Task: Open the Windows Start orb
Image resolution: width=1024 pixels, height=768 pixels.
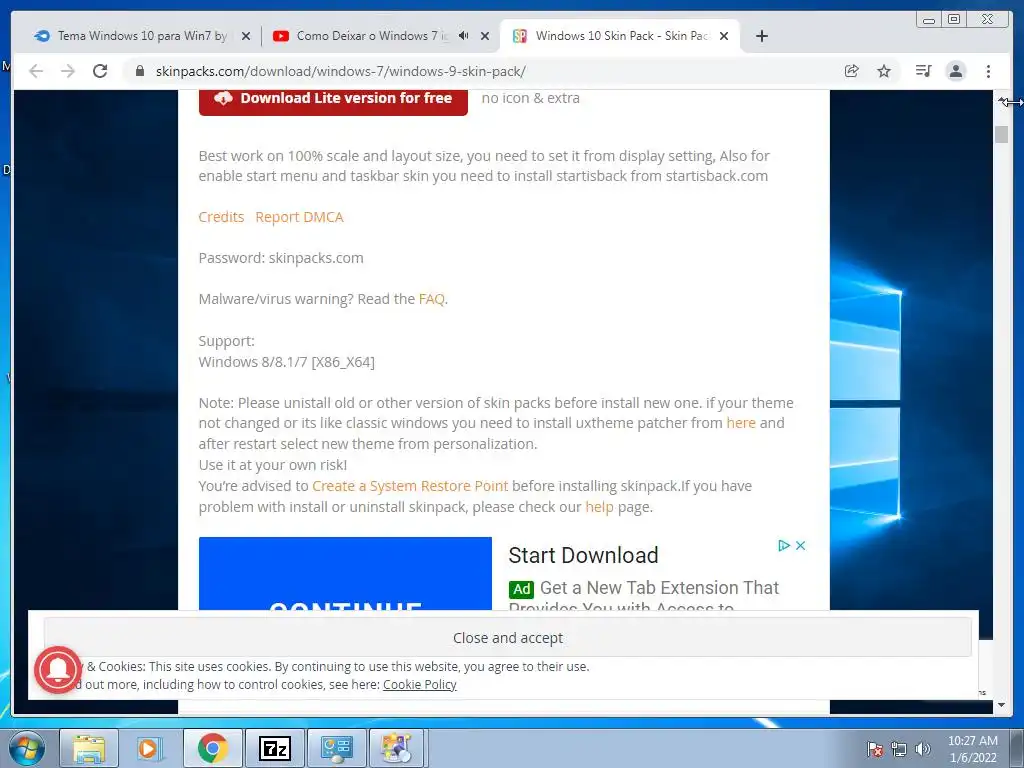Action: coord(27,748)
